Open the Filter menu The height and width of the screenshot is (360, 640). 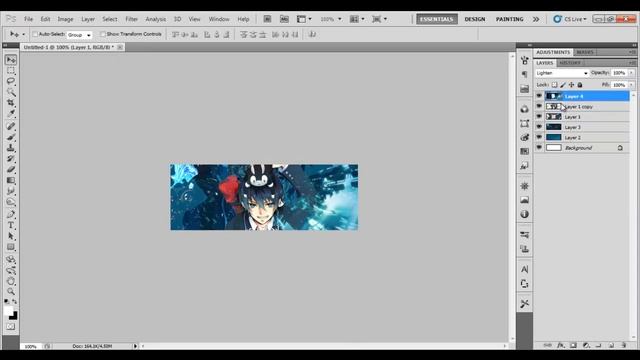(x=131, y=19)
